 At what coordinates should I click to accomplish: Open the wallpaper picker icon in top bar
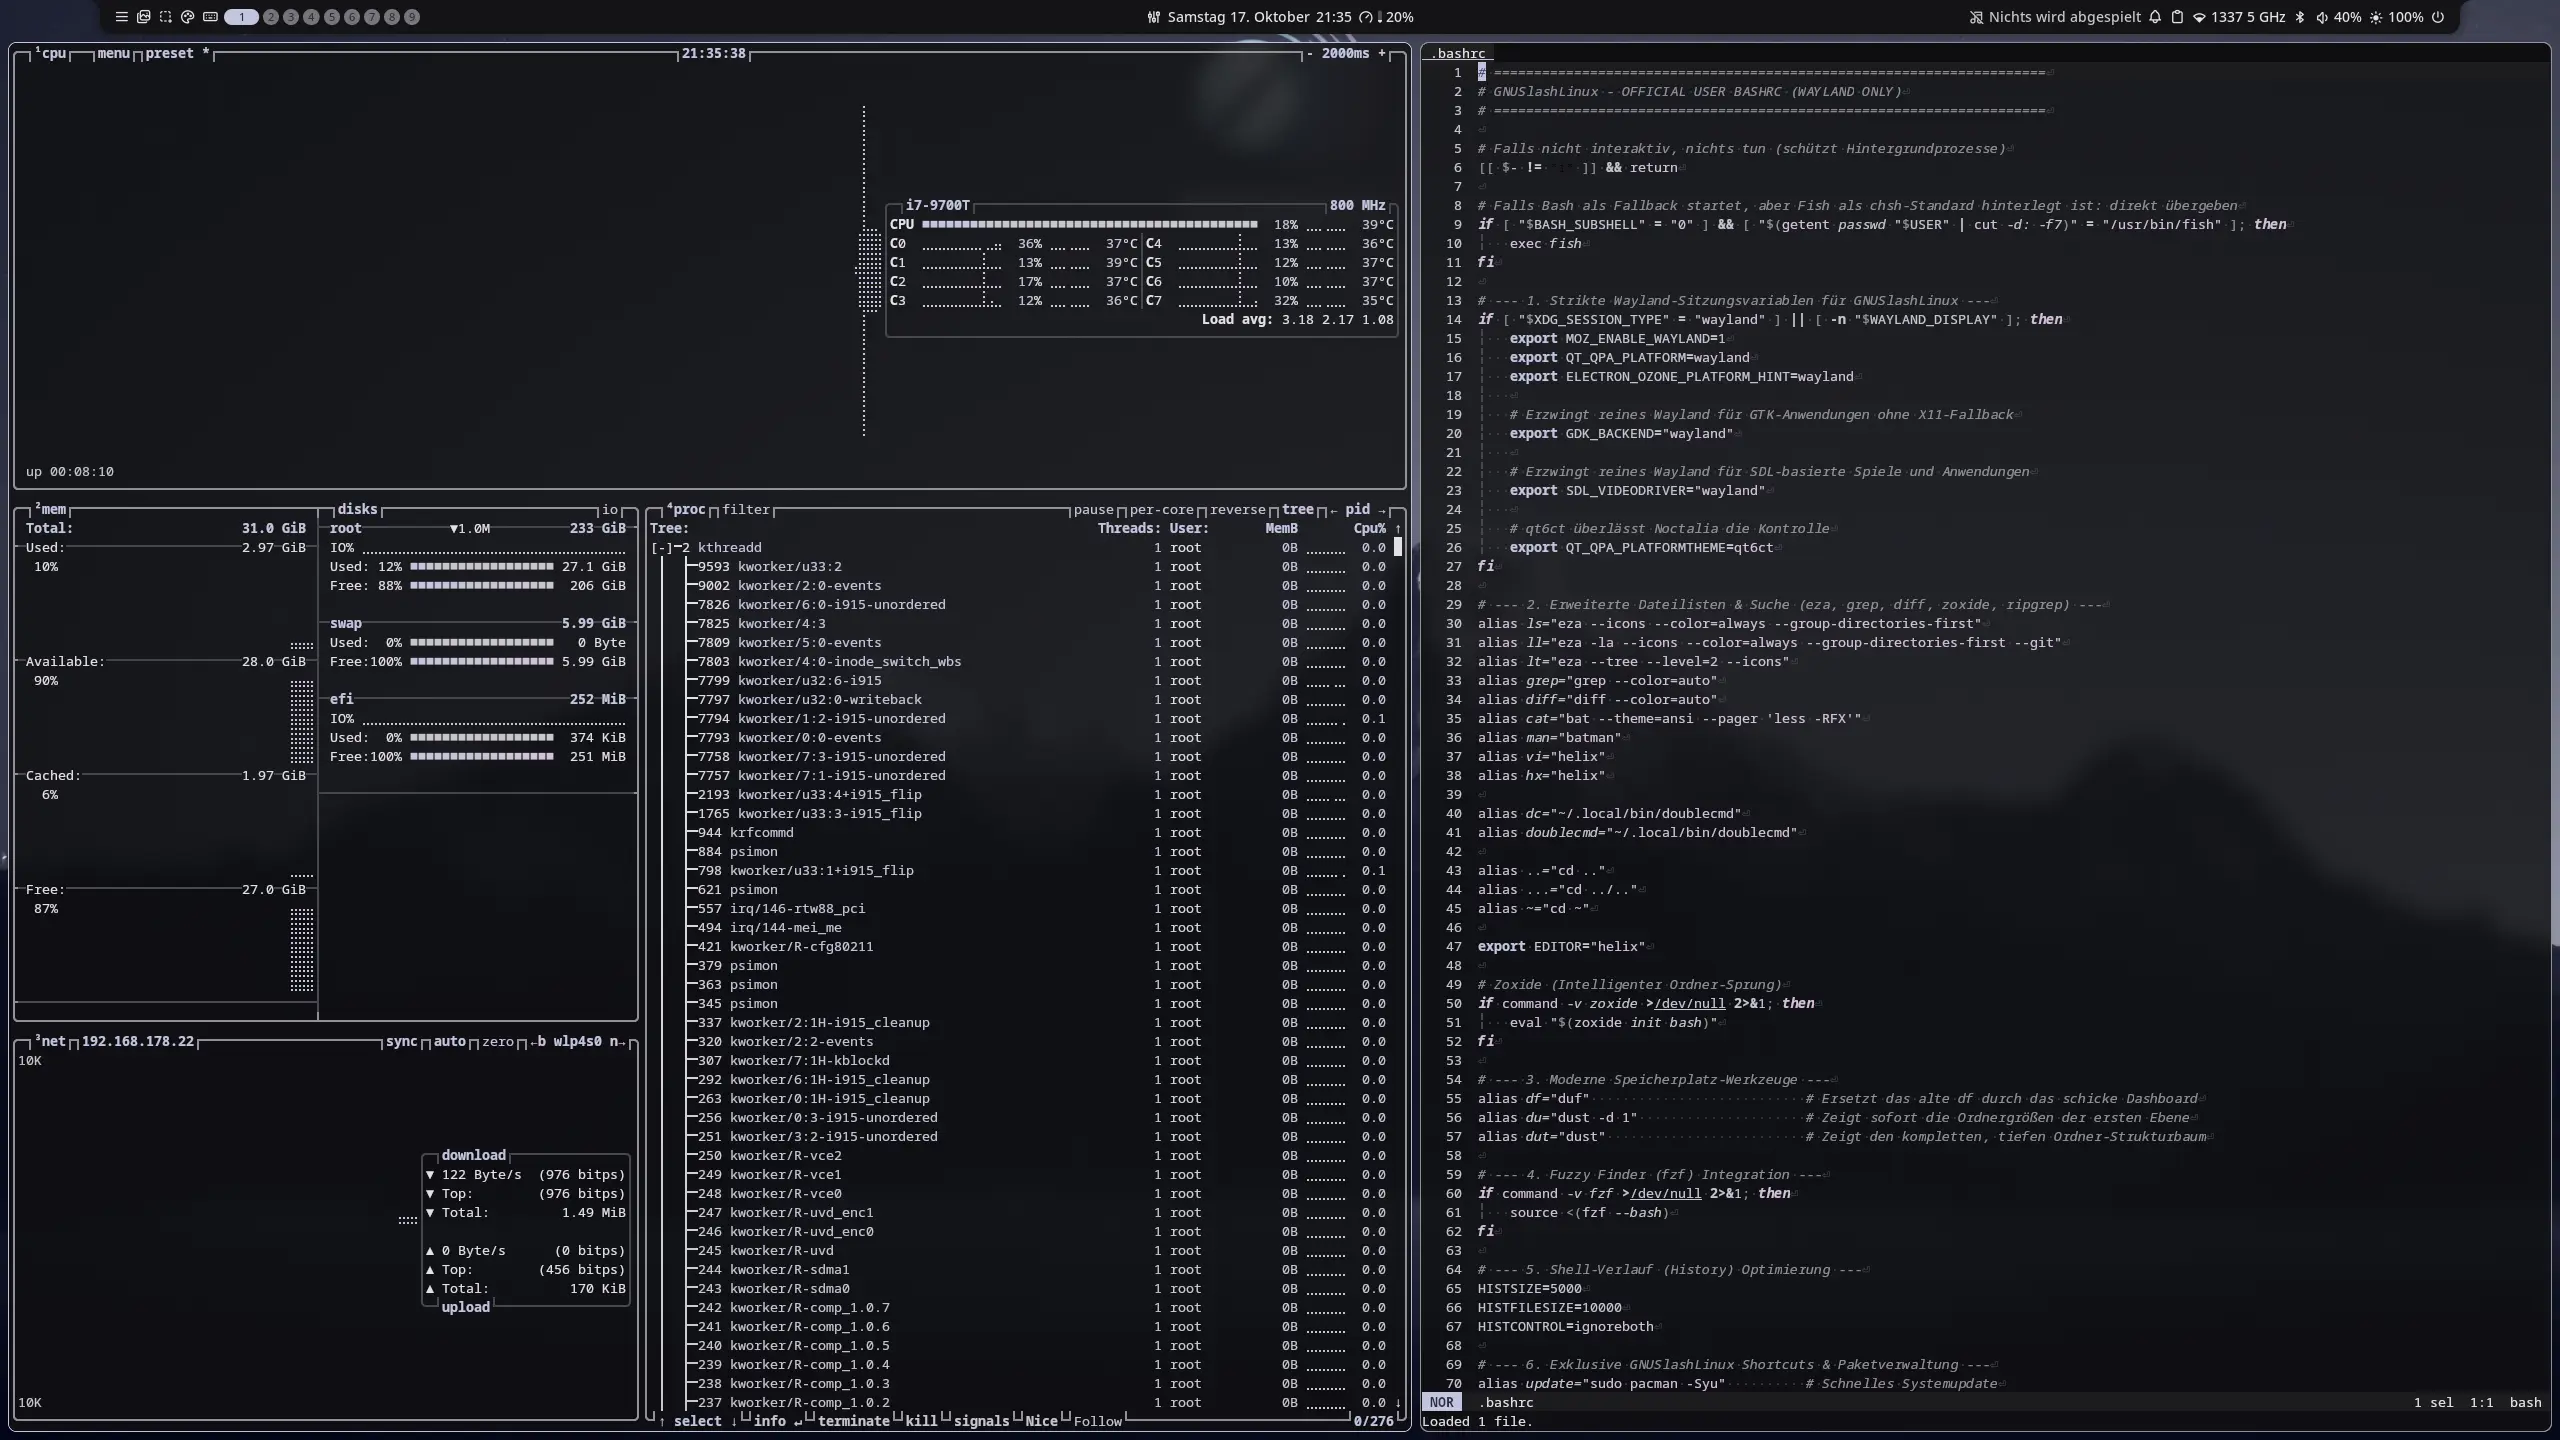coord(144,17)
